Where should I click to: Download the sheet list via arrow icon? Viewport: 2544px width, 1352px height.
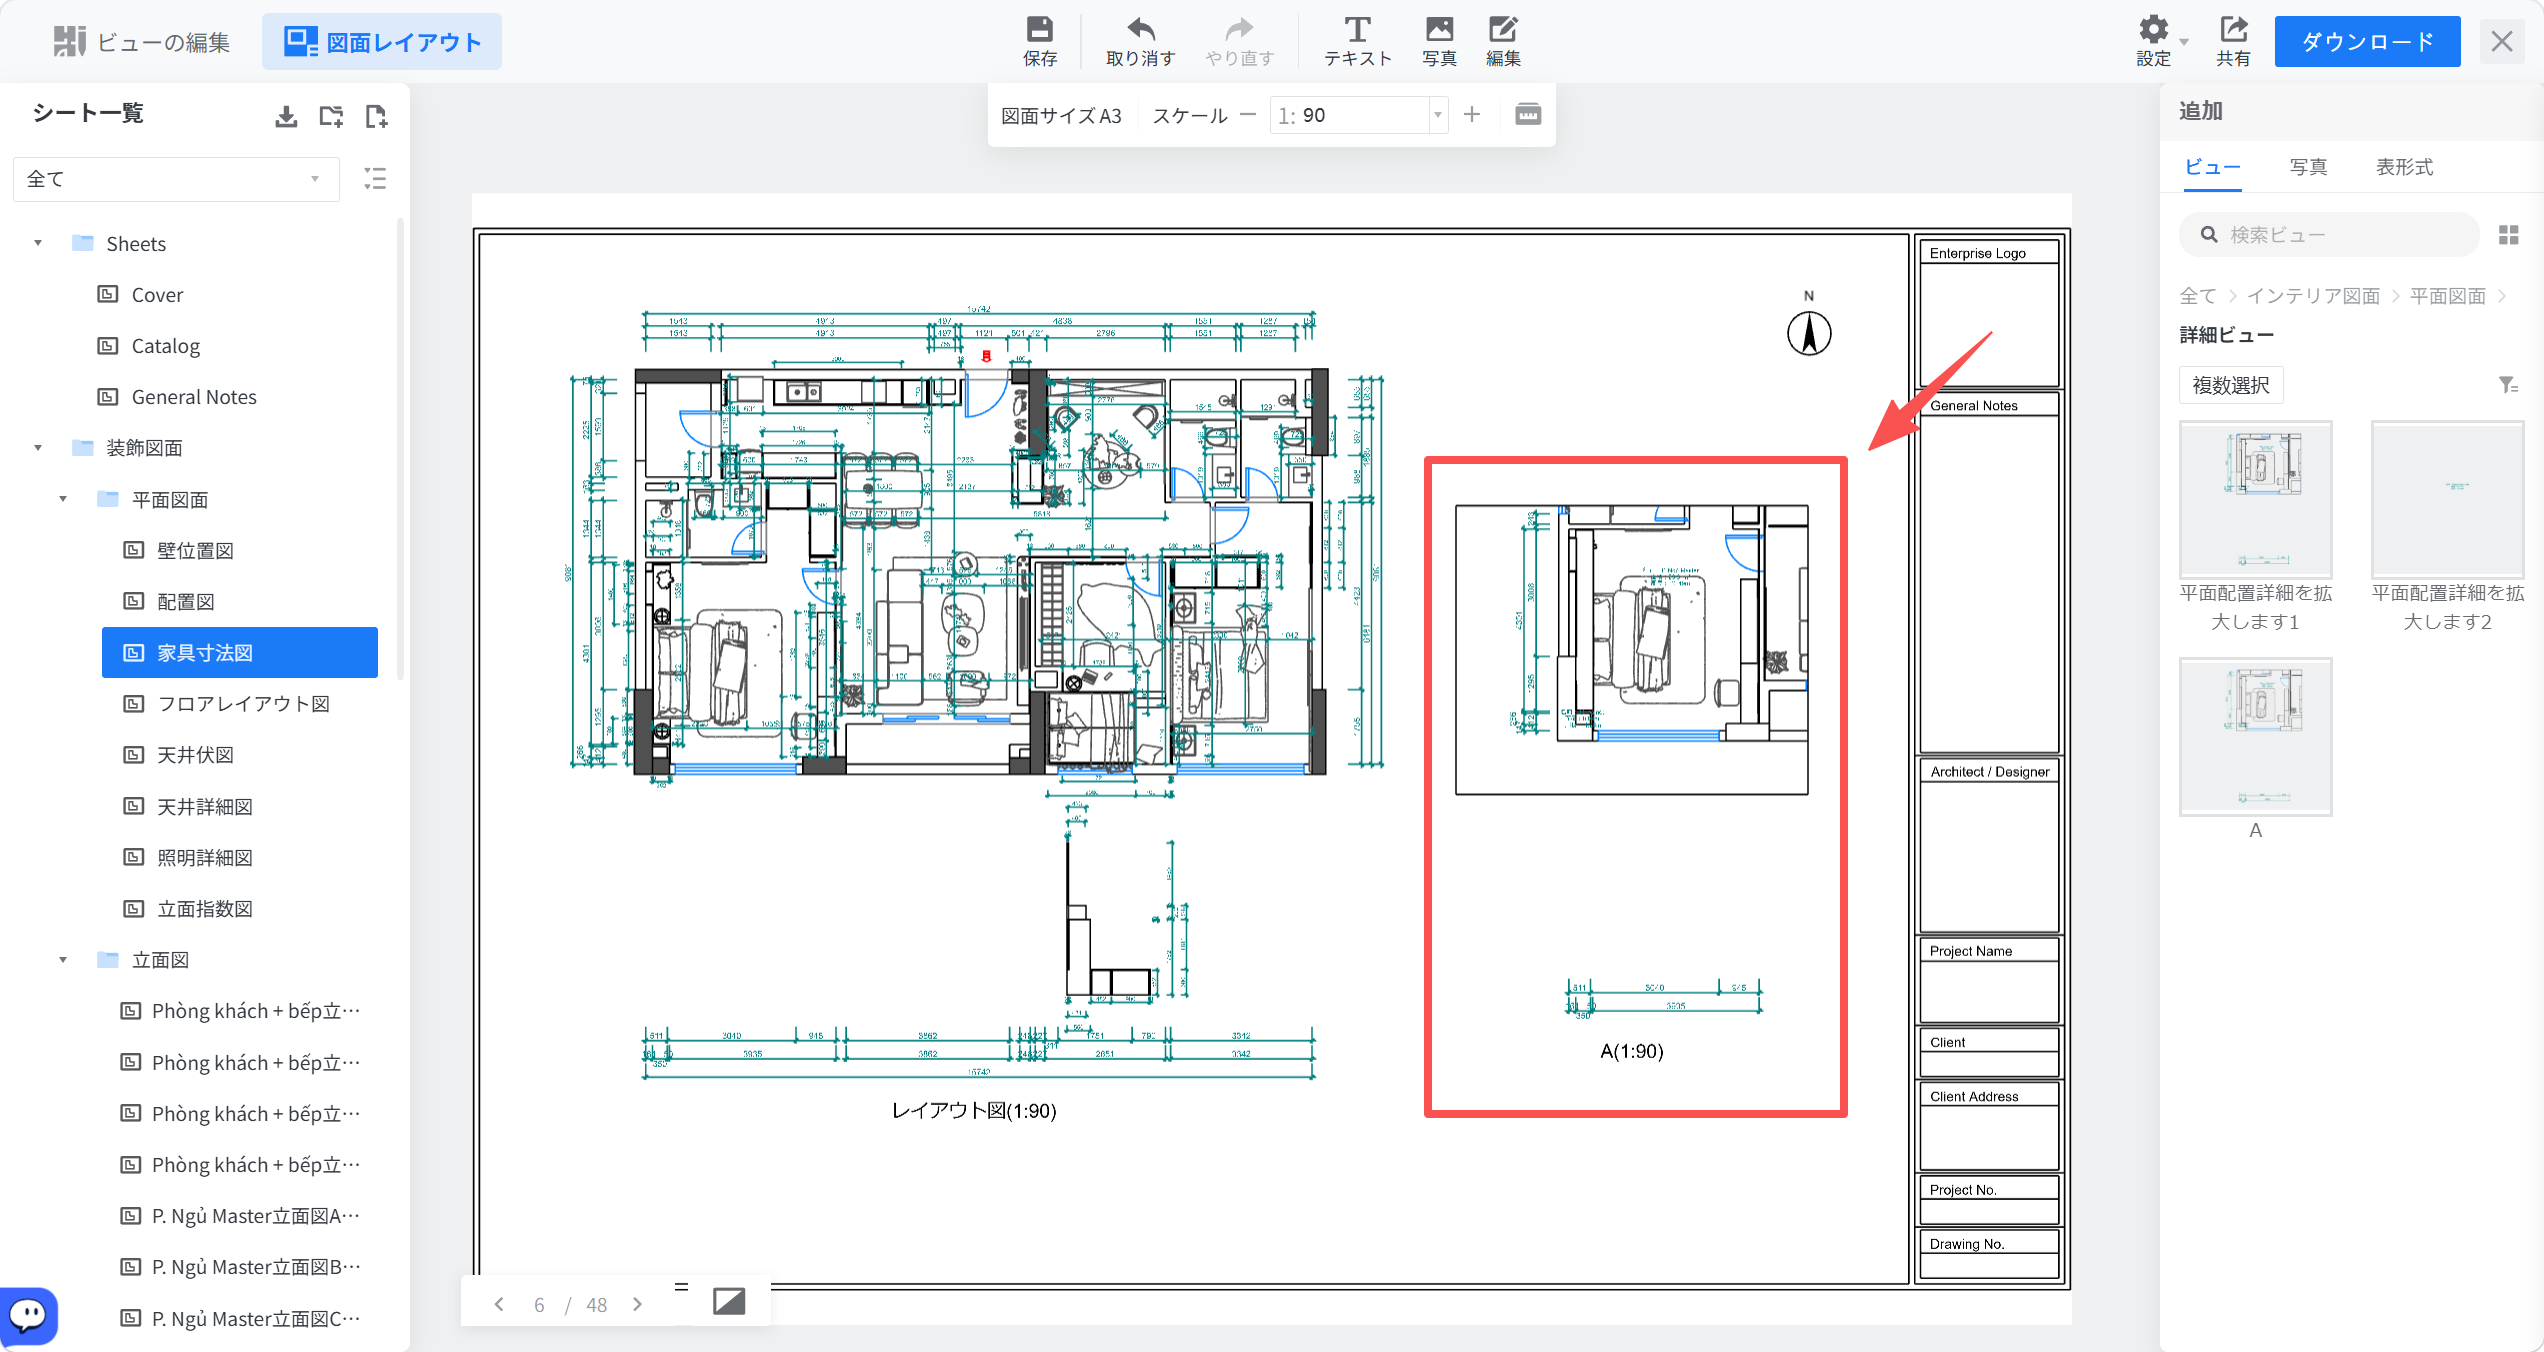(286, 116)
